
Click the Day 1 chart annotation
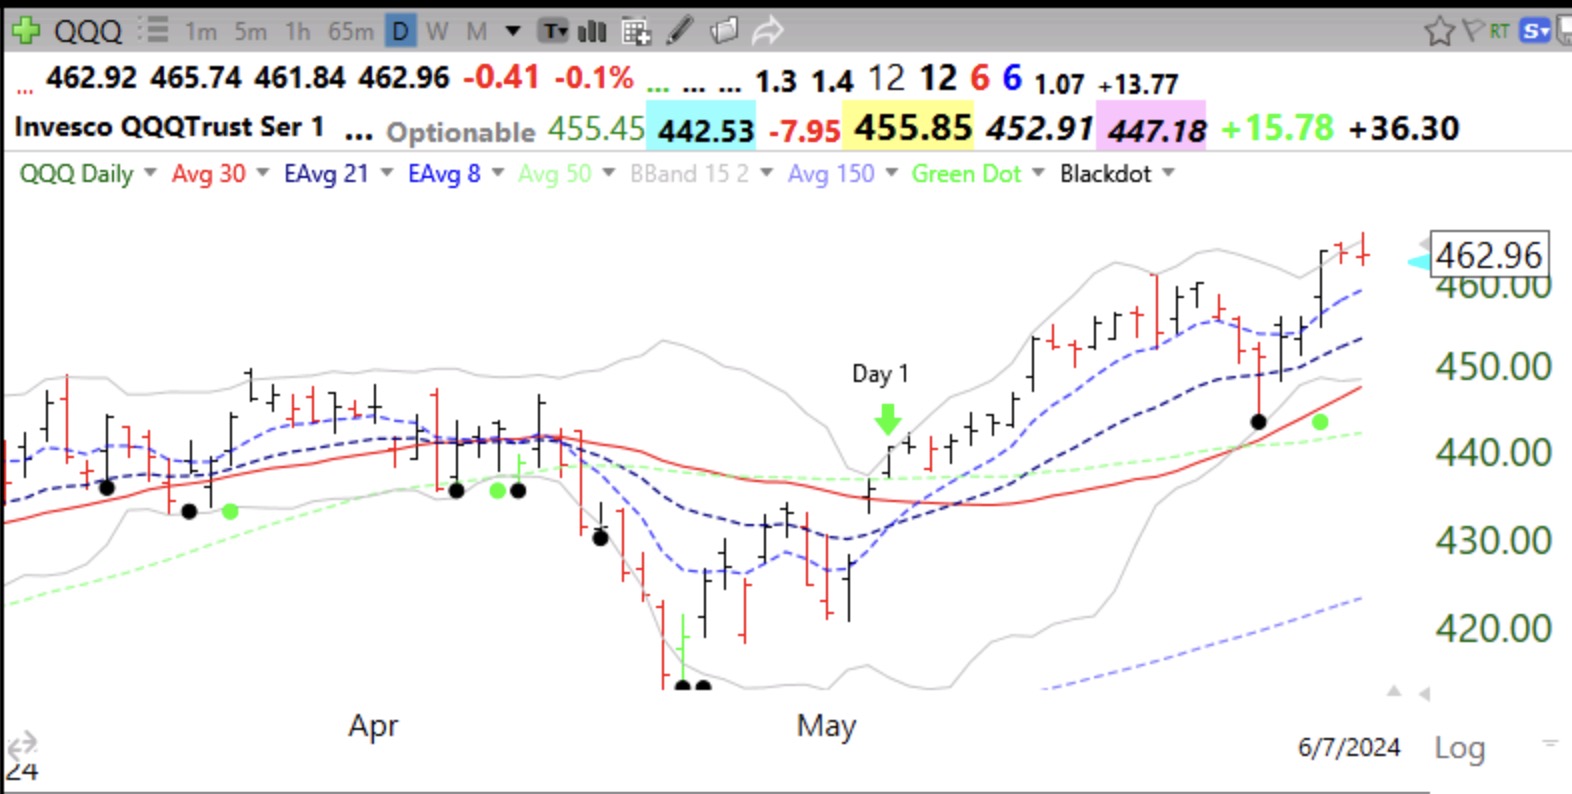pyautogui.click(x=880, y=374)
